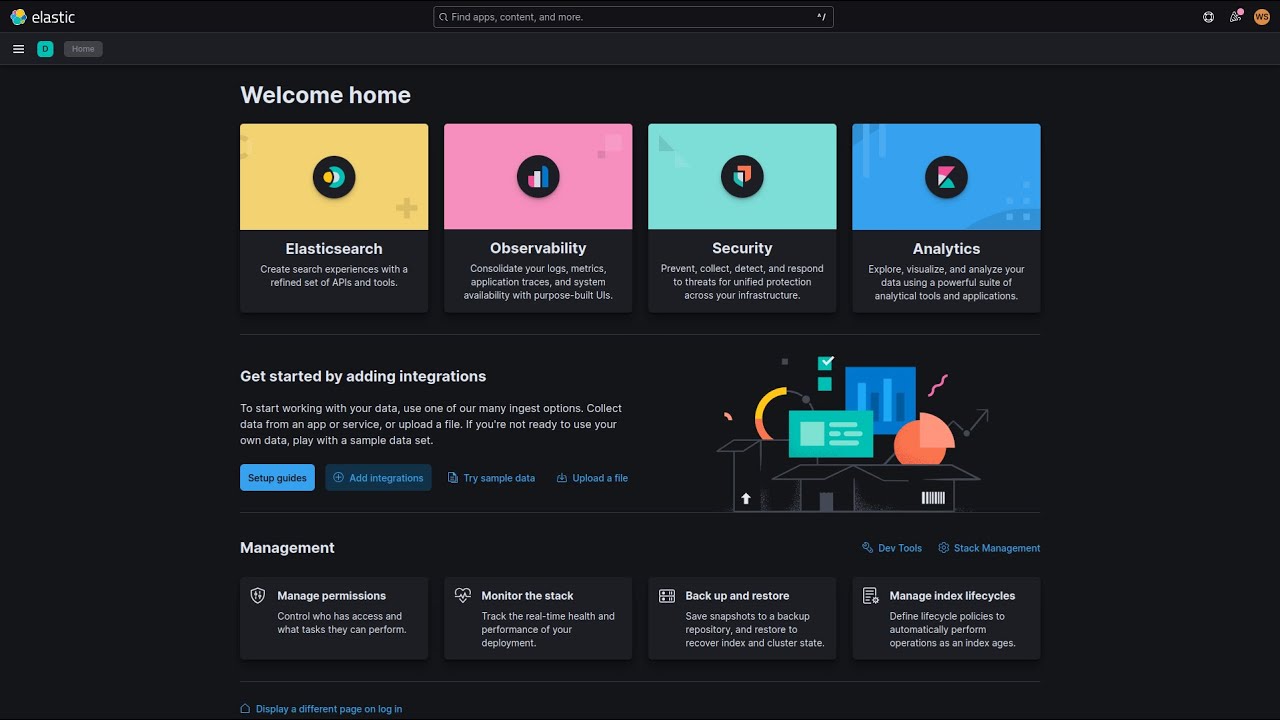The height and width of the screenshot is (720, 1280).
Task: Click the Analytics card description text
Action: pyautogui.click(x=946, y=283)
